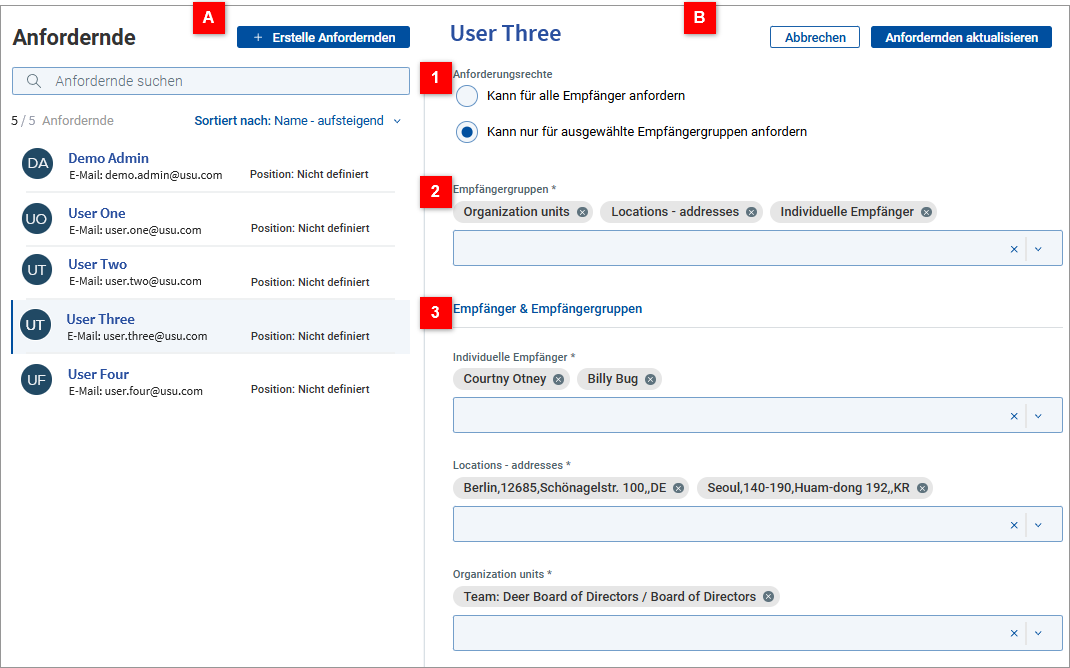
Task: Click the search magnifier icon
Action: [33, 81]
